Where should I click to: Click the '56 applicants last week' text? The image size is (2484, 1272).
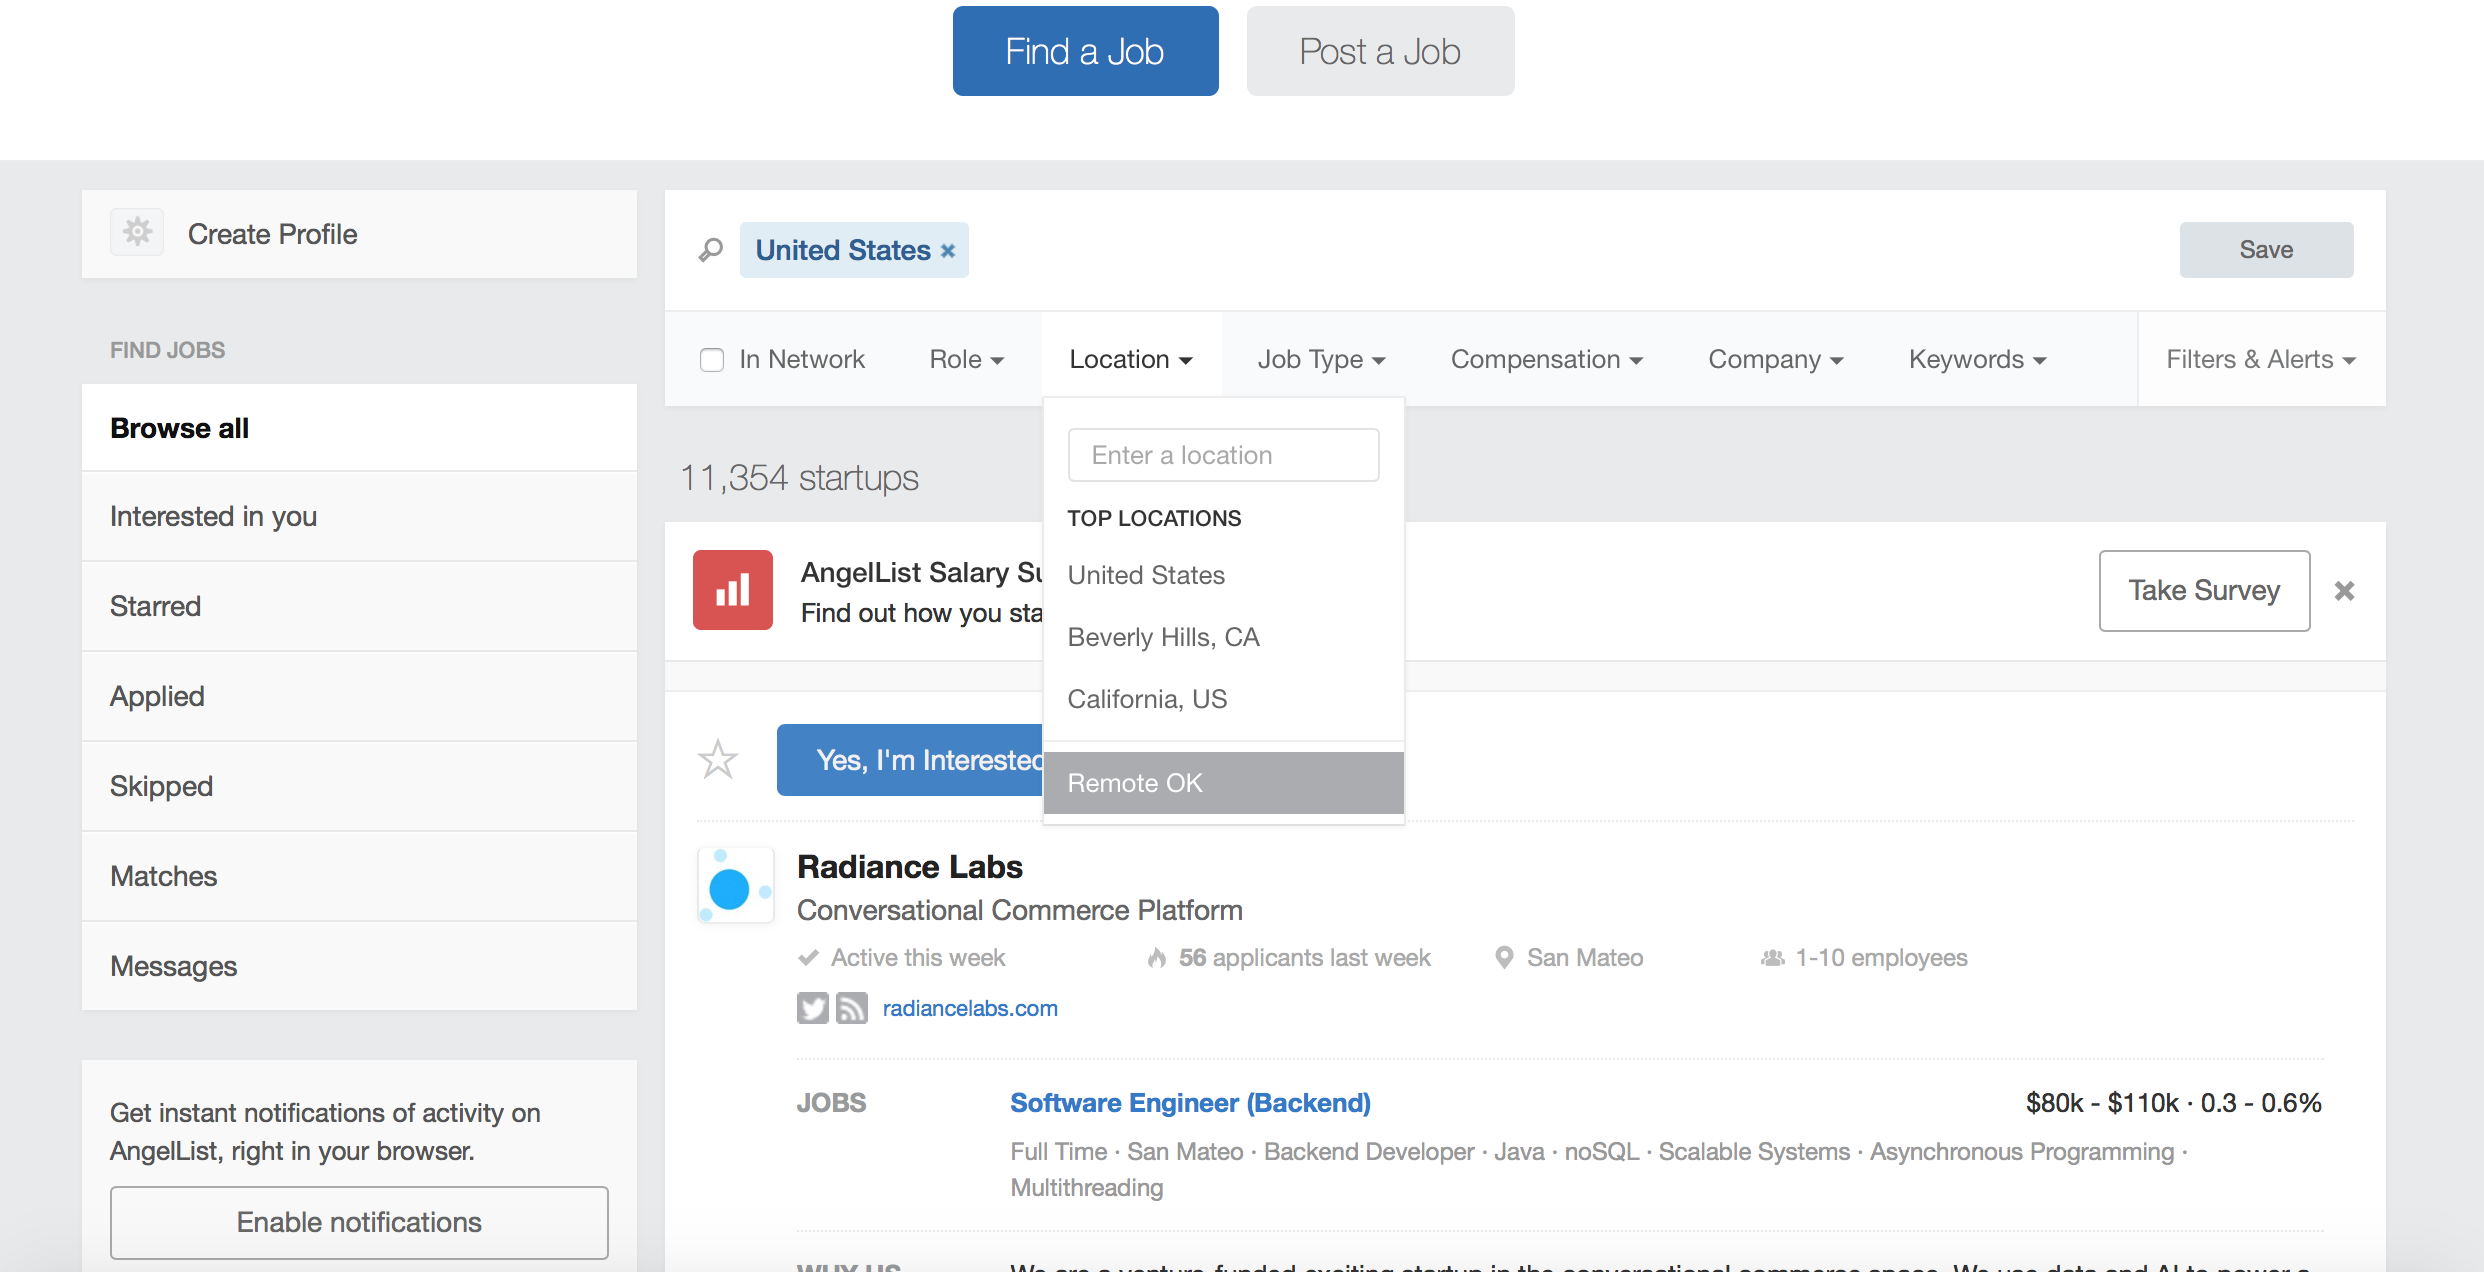click(x=1305, y=958)
